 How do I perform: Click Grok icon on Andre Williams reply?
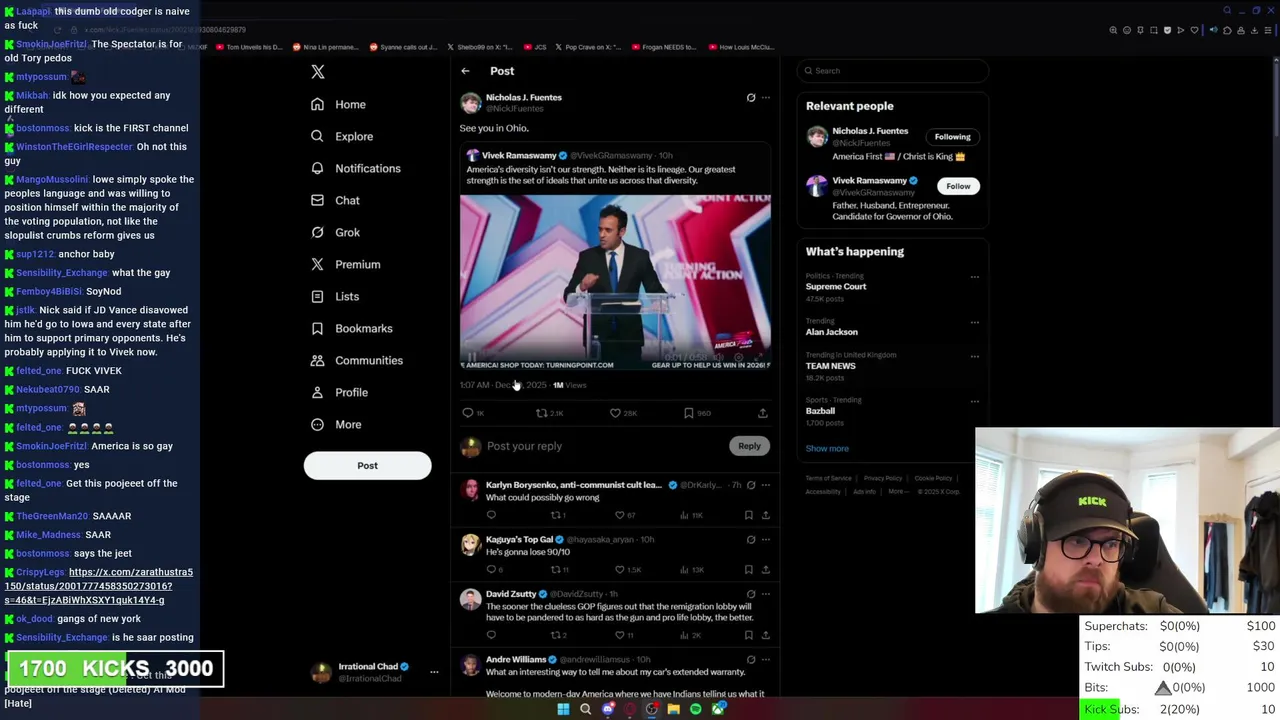tap(751, 660)
